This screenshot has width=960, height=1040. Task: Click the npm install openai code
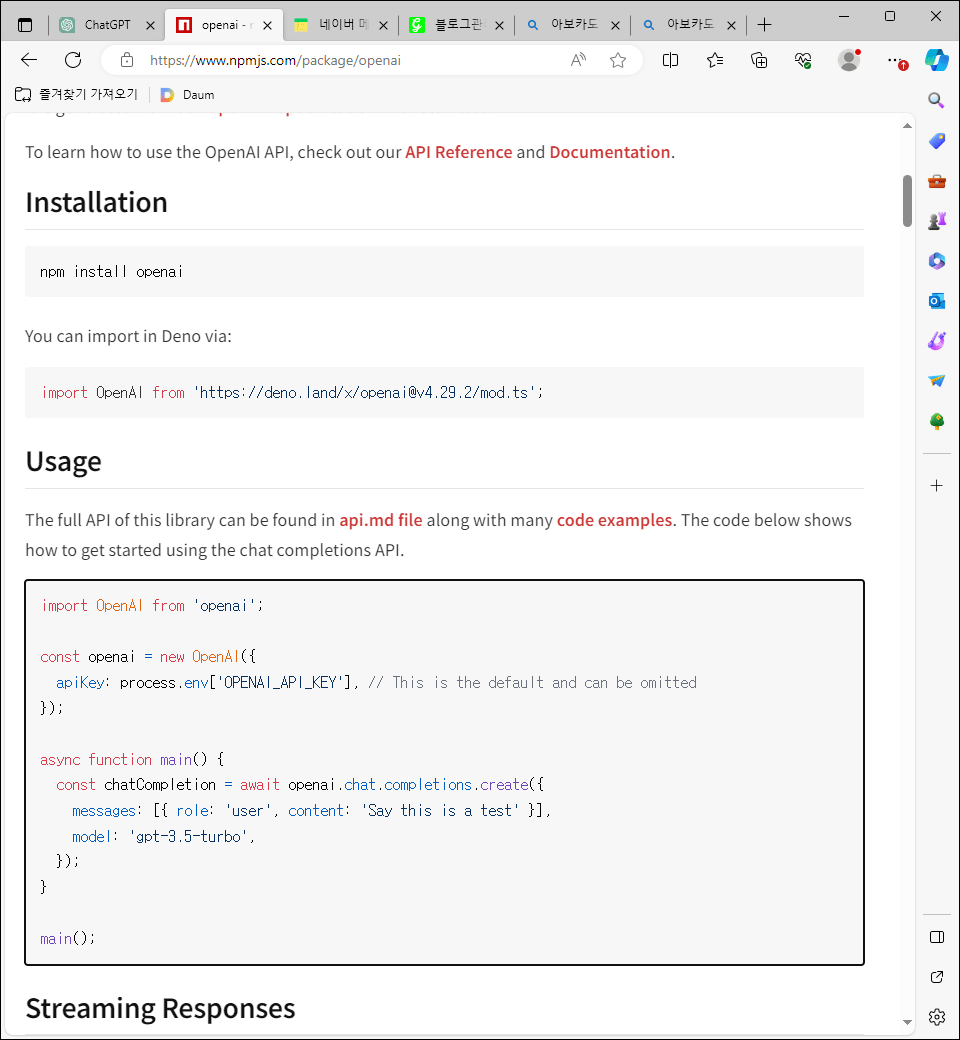(x=111, y=272)
